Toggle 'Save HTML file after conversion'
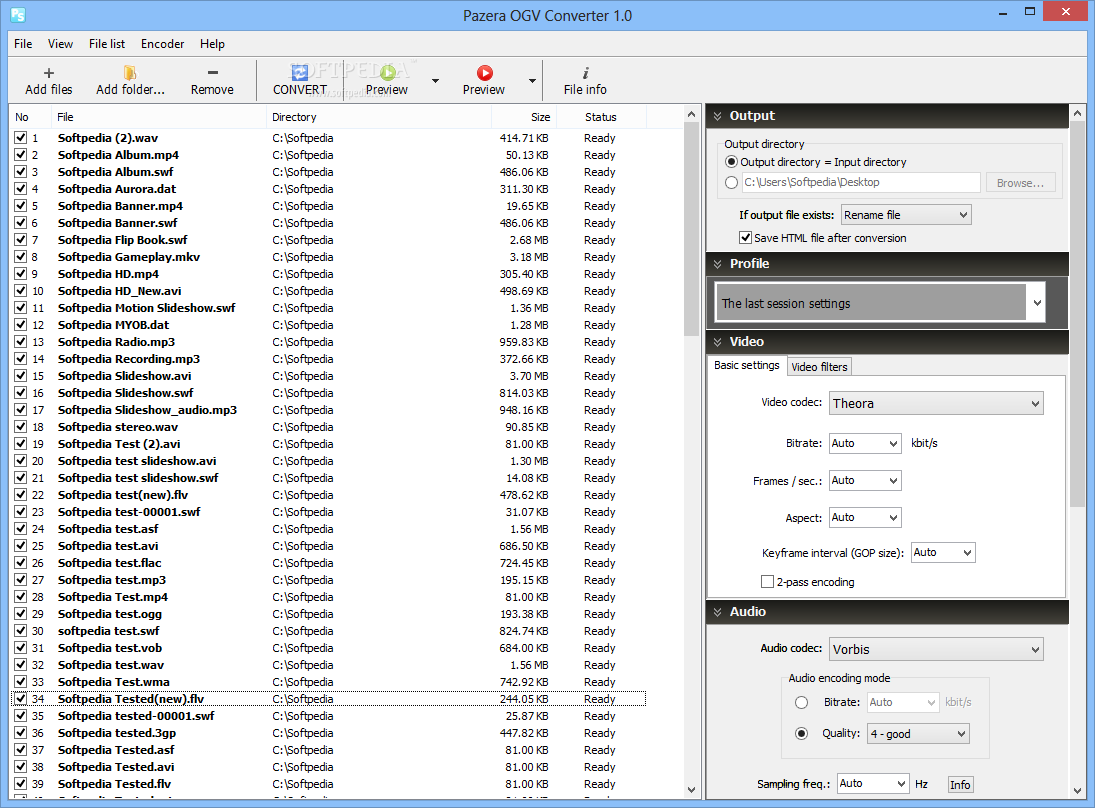1095x808 pixels. point(746,237)
